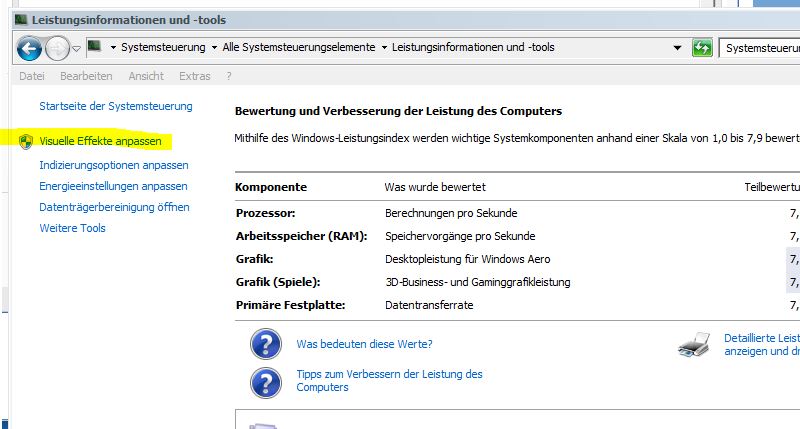
Task: Click help icon beside Tipps zum Verbessern
Action: 266,383
